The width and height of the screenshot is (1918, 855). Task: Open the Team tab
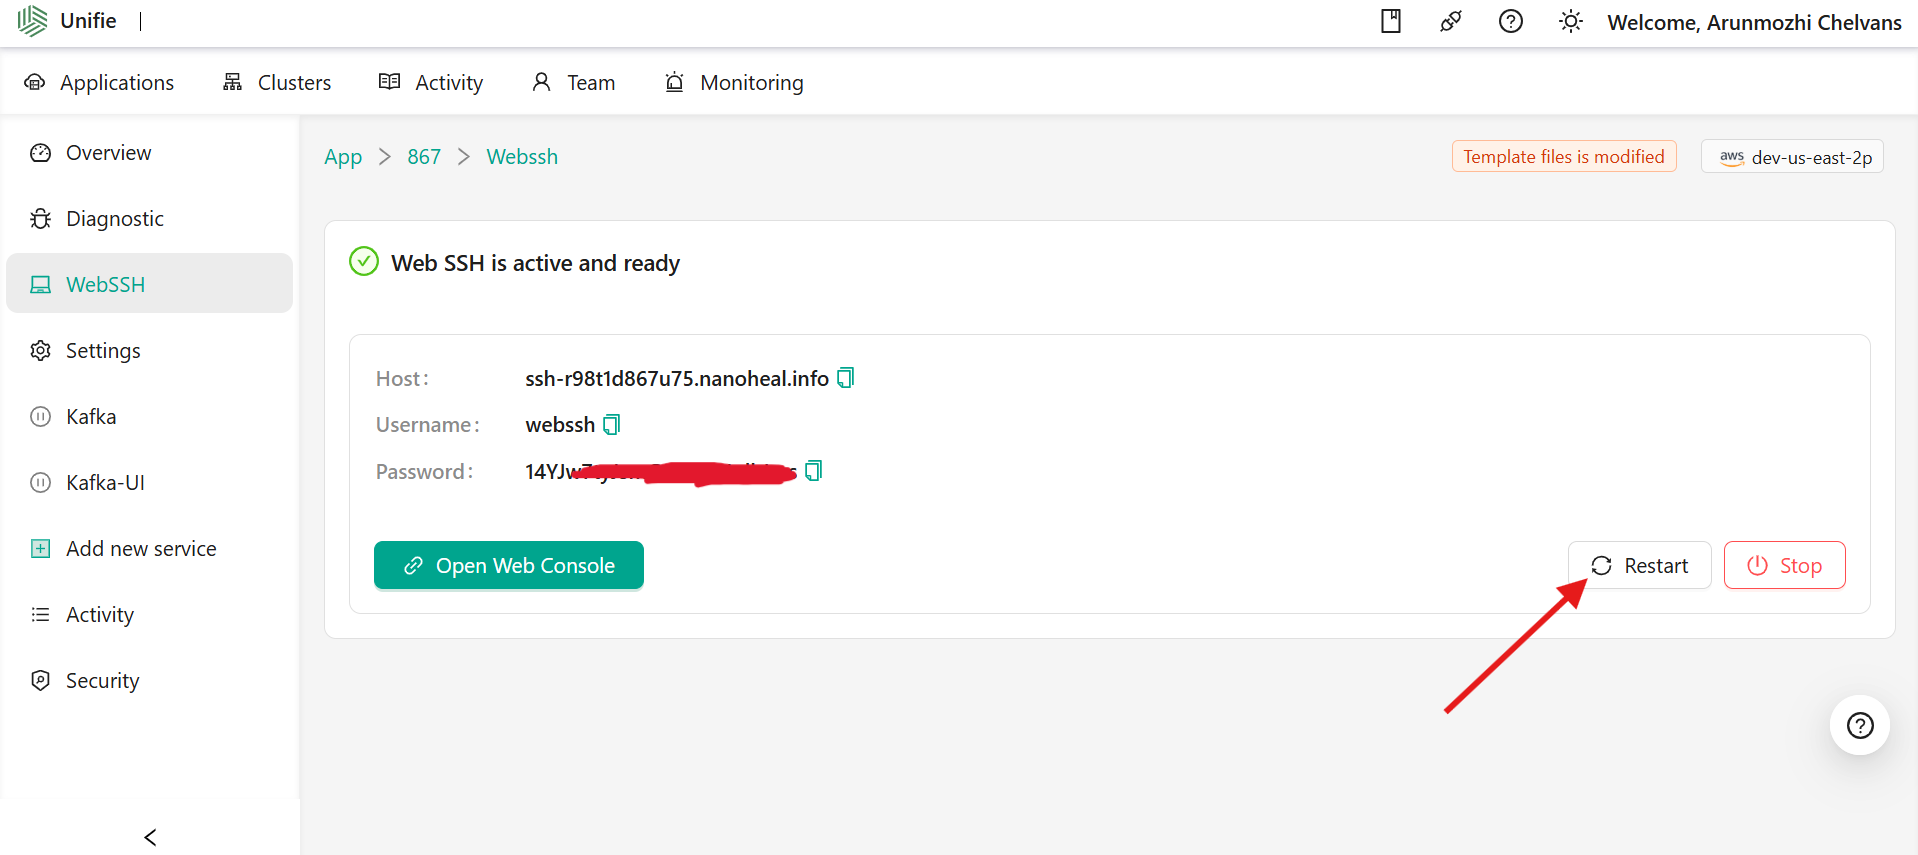(x=573, y=82)
